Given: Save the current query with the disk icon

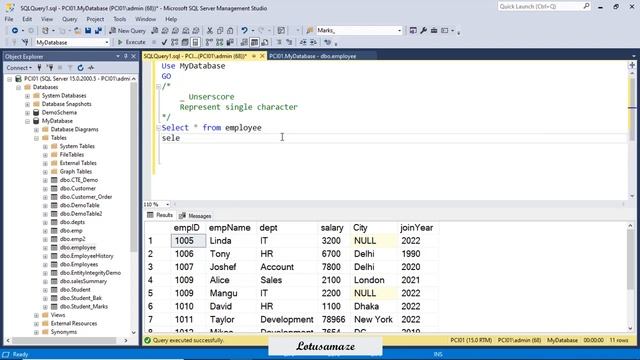Looking at the screenshot, I should (88, 31).
